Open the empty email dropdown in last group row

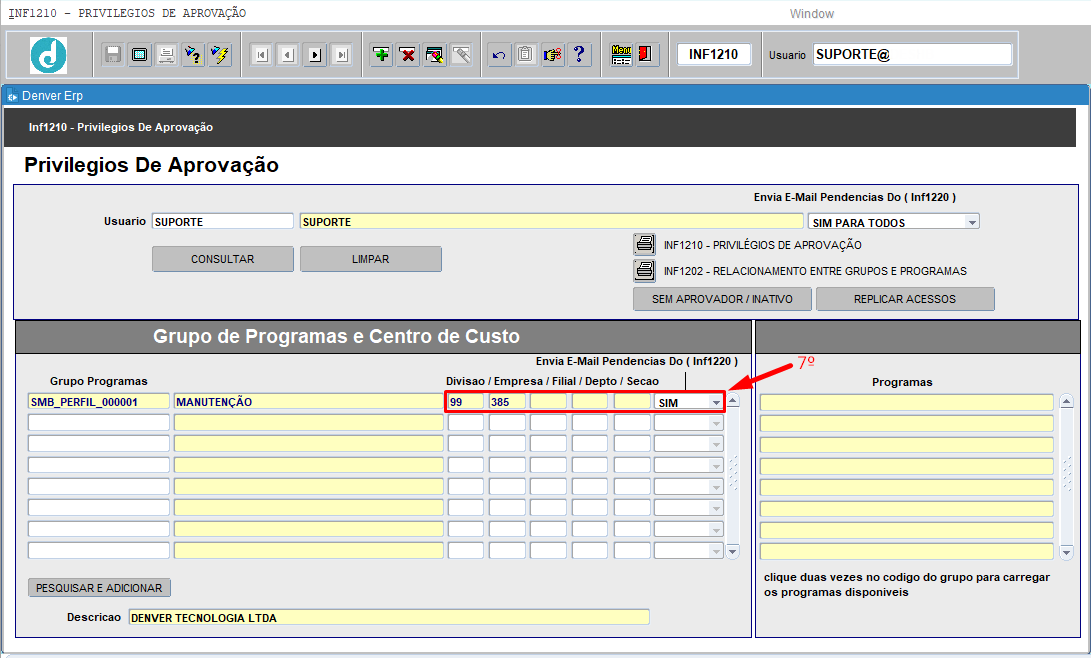716,551
